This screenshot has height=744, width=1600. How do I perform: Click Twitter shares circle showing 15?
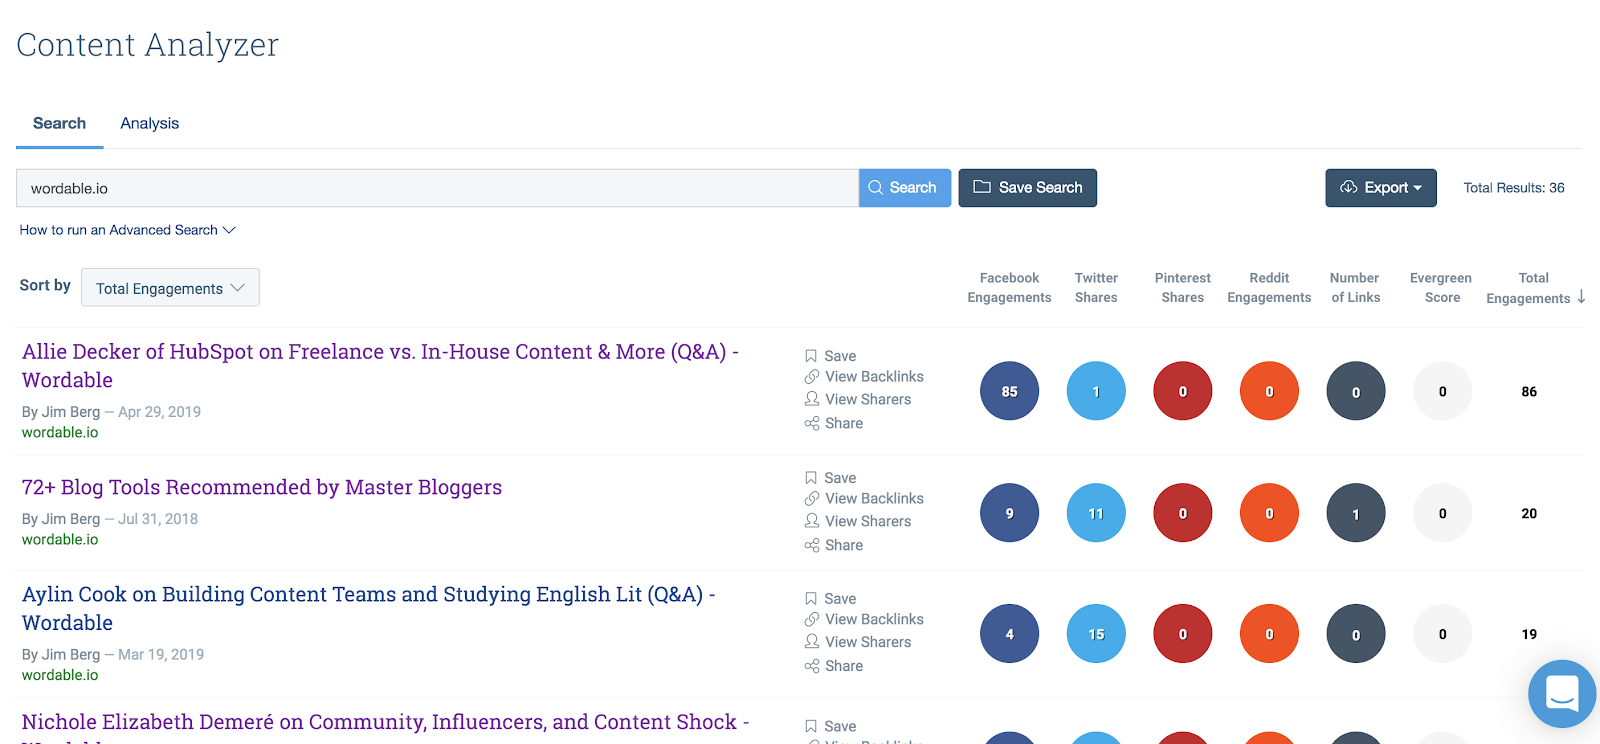[x=1096, y=634]
